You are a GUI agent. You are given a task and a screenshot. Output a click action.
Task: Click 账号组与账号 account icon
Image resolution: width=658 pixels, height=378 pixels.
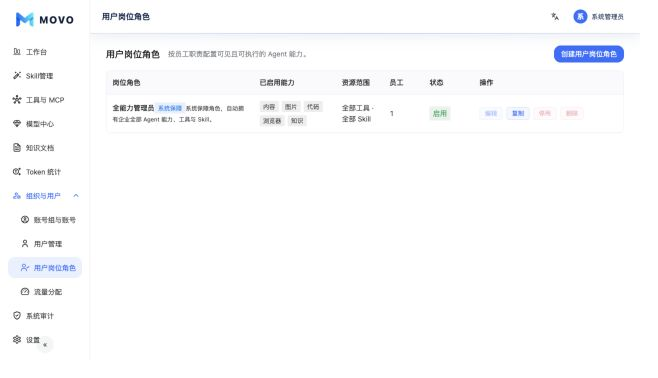click(x=25, y=219)
